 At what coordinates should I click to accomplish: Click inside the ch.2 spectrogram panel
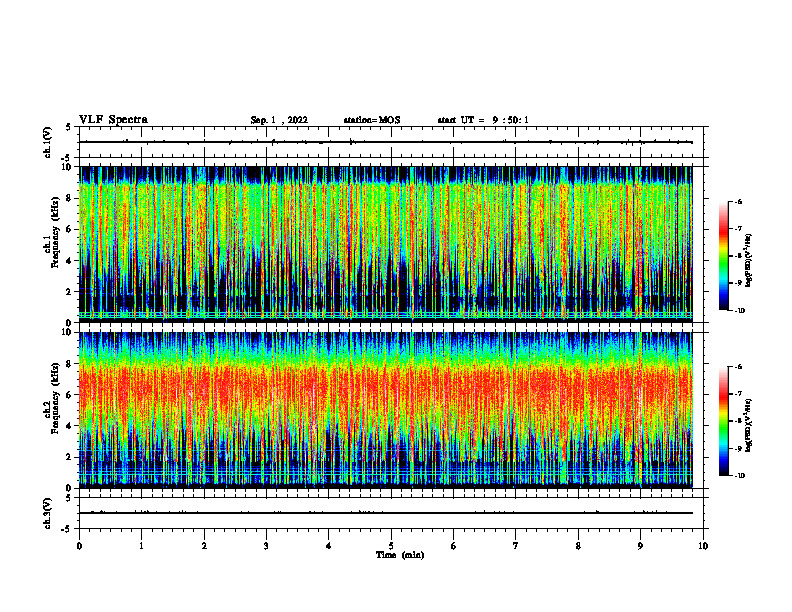click(386, 410)
